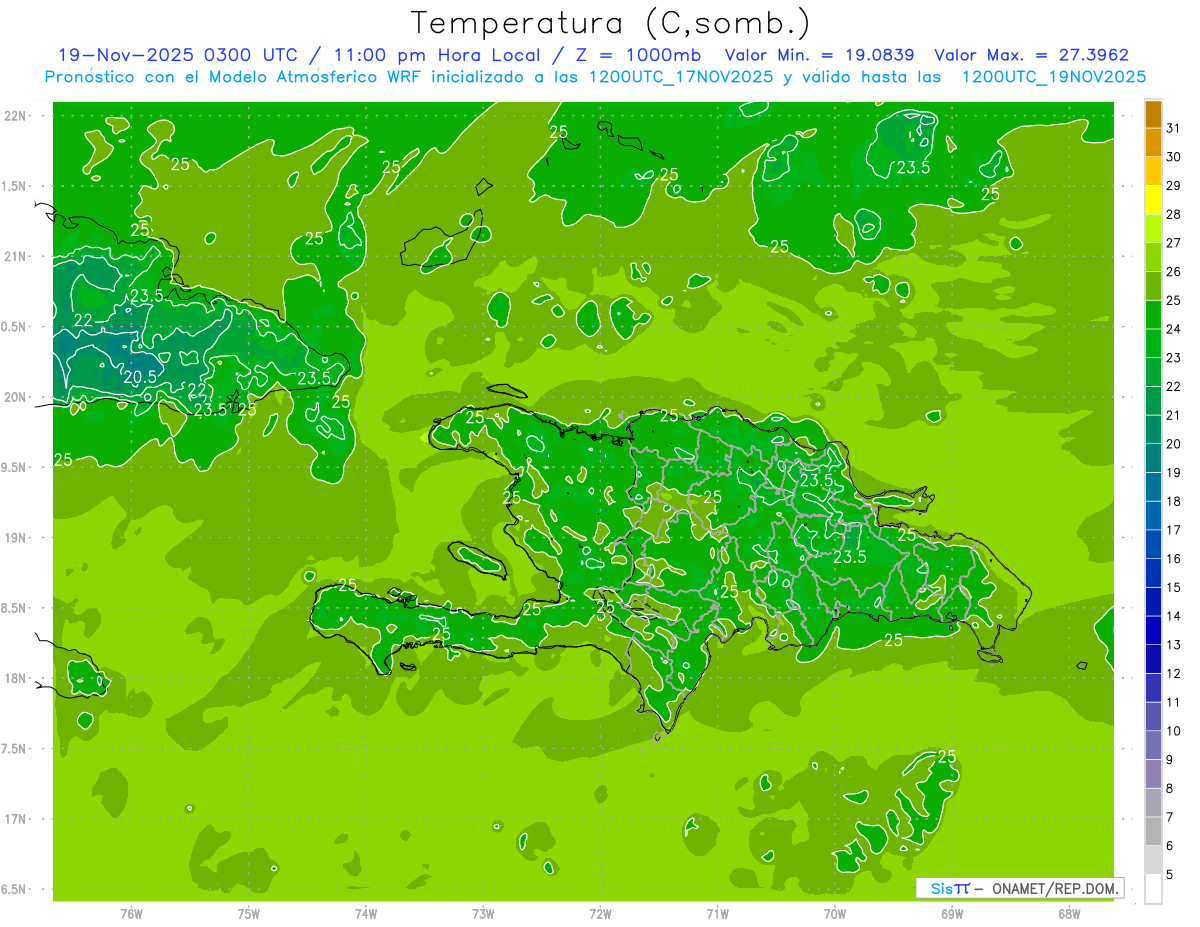
Task: Click the '21N' latitude axis label
Action: click(x=14, y=256)
